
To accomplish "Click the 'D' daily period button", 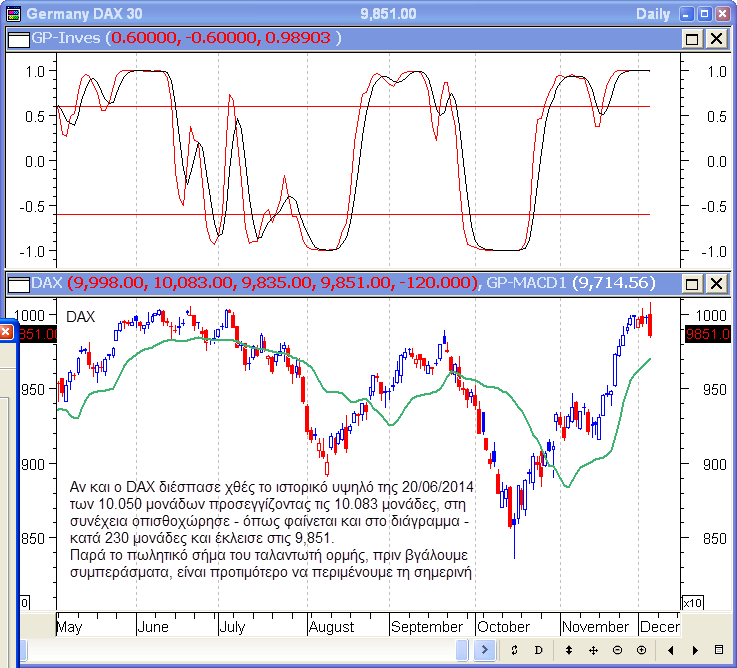I will (x=538, y=651).
